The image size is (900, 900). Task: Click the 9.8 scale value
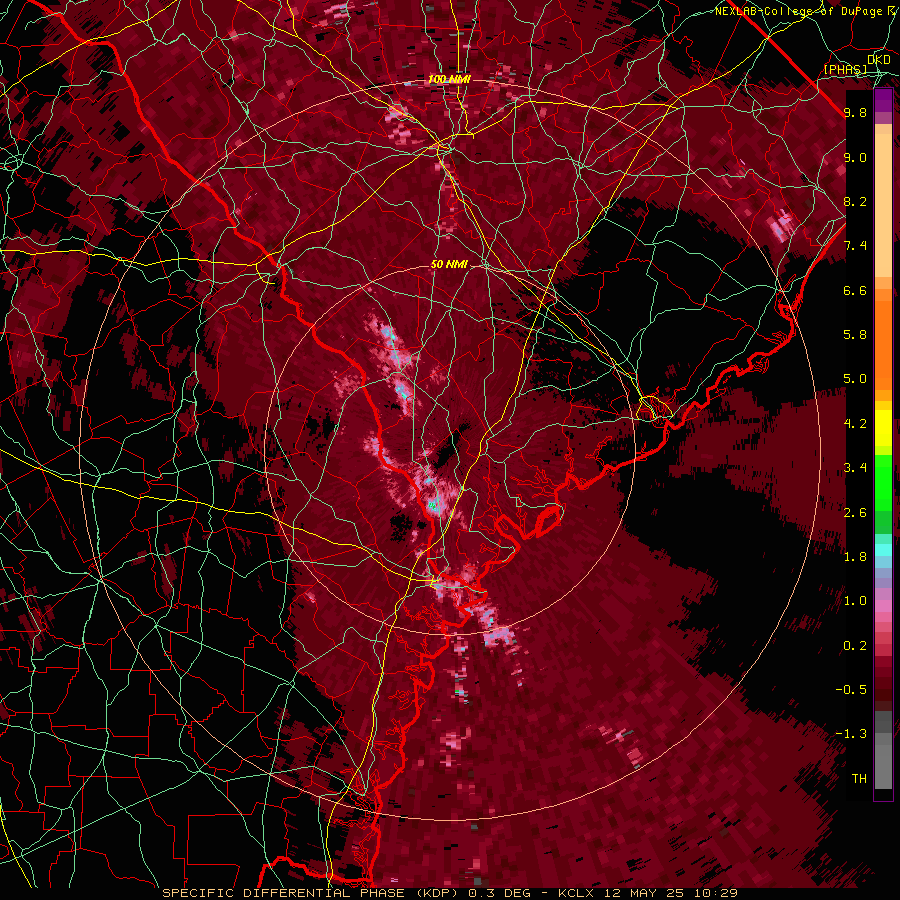pyautogui.click(x=855, y=113)
